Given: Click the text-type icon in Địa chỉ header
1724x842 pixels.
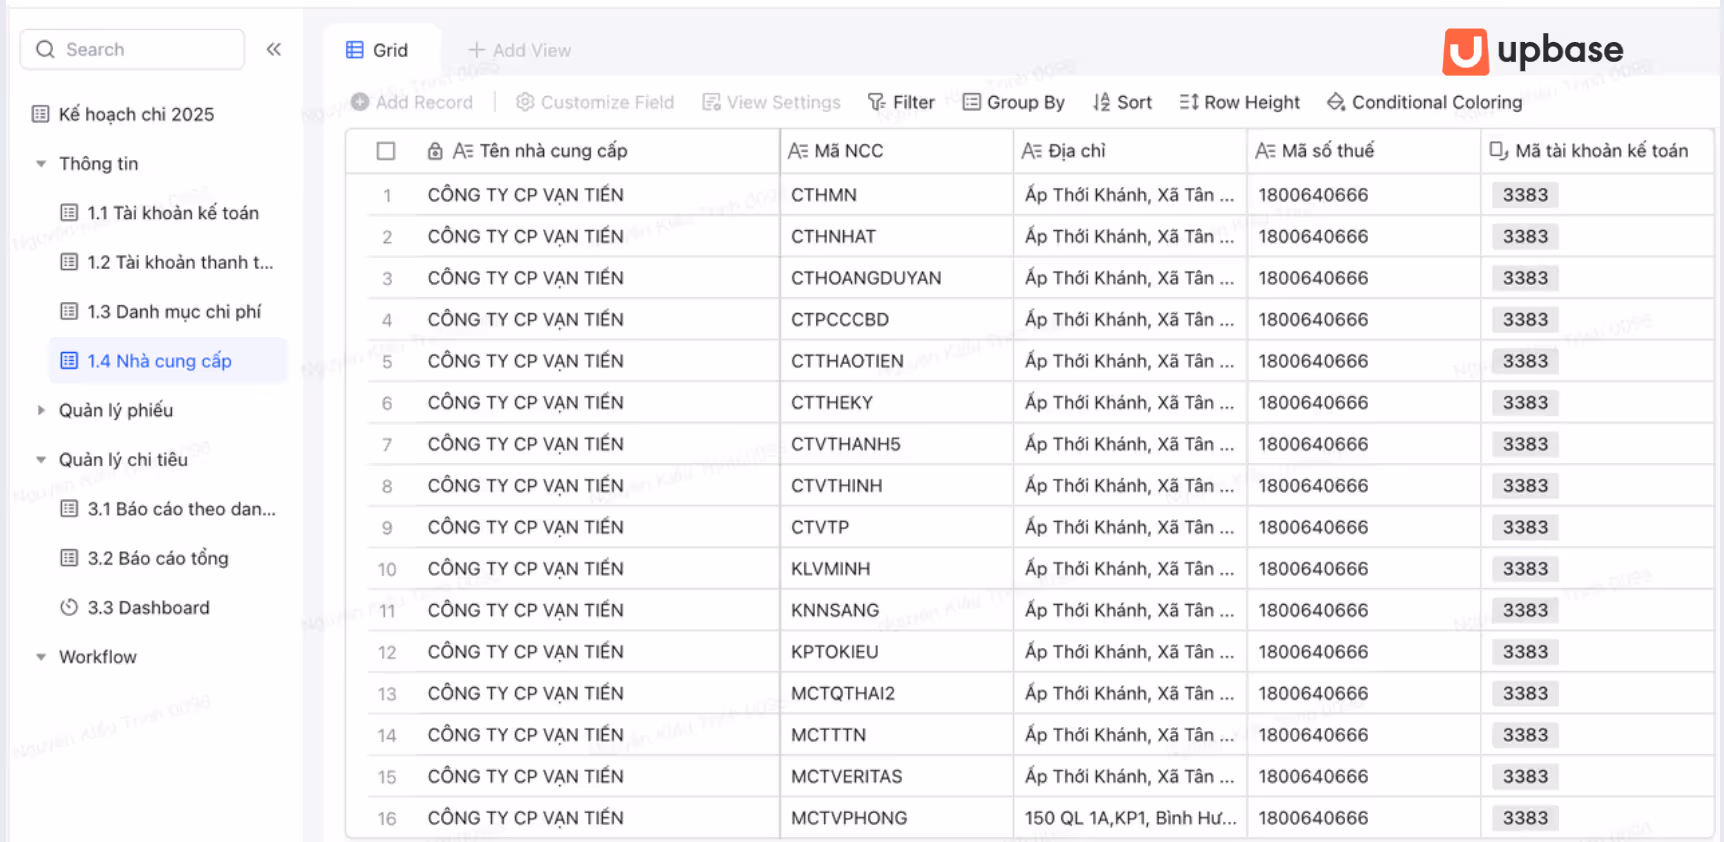Looking at the screenshot, I should (1032, 151).
